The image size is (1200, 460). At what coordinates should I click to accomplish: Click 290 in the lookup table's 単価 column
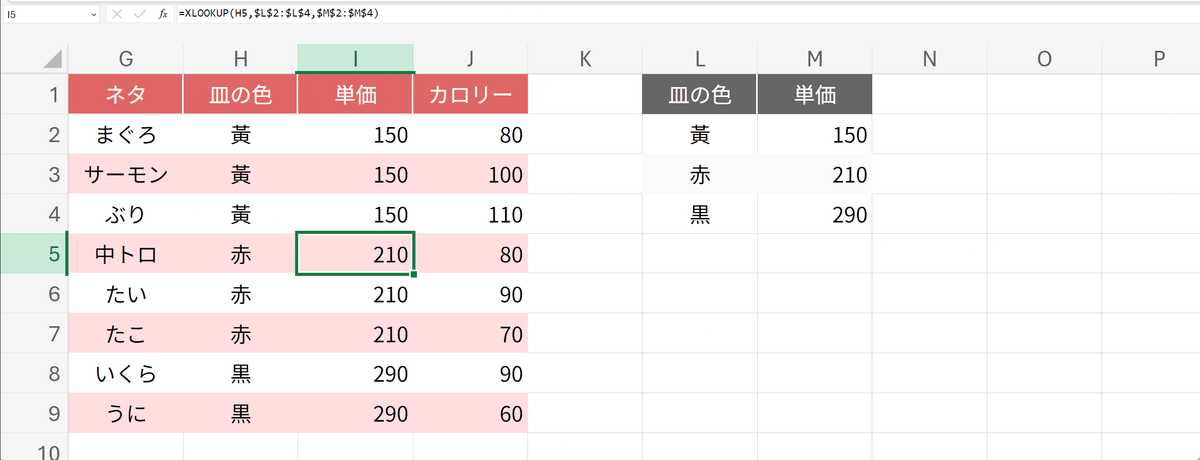815,215
